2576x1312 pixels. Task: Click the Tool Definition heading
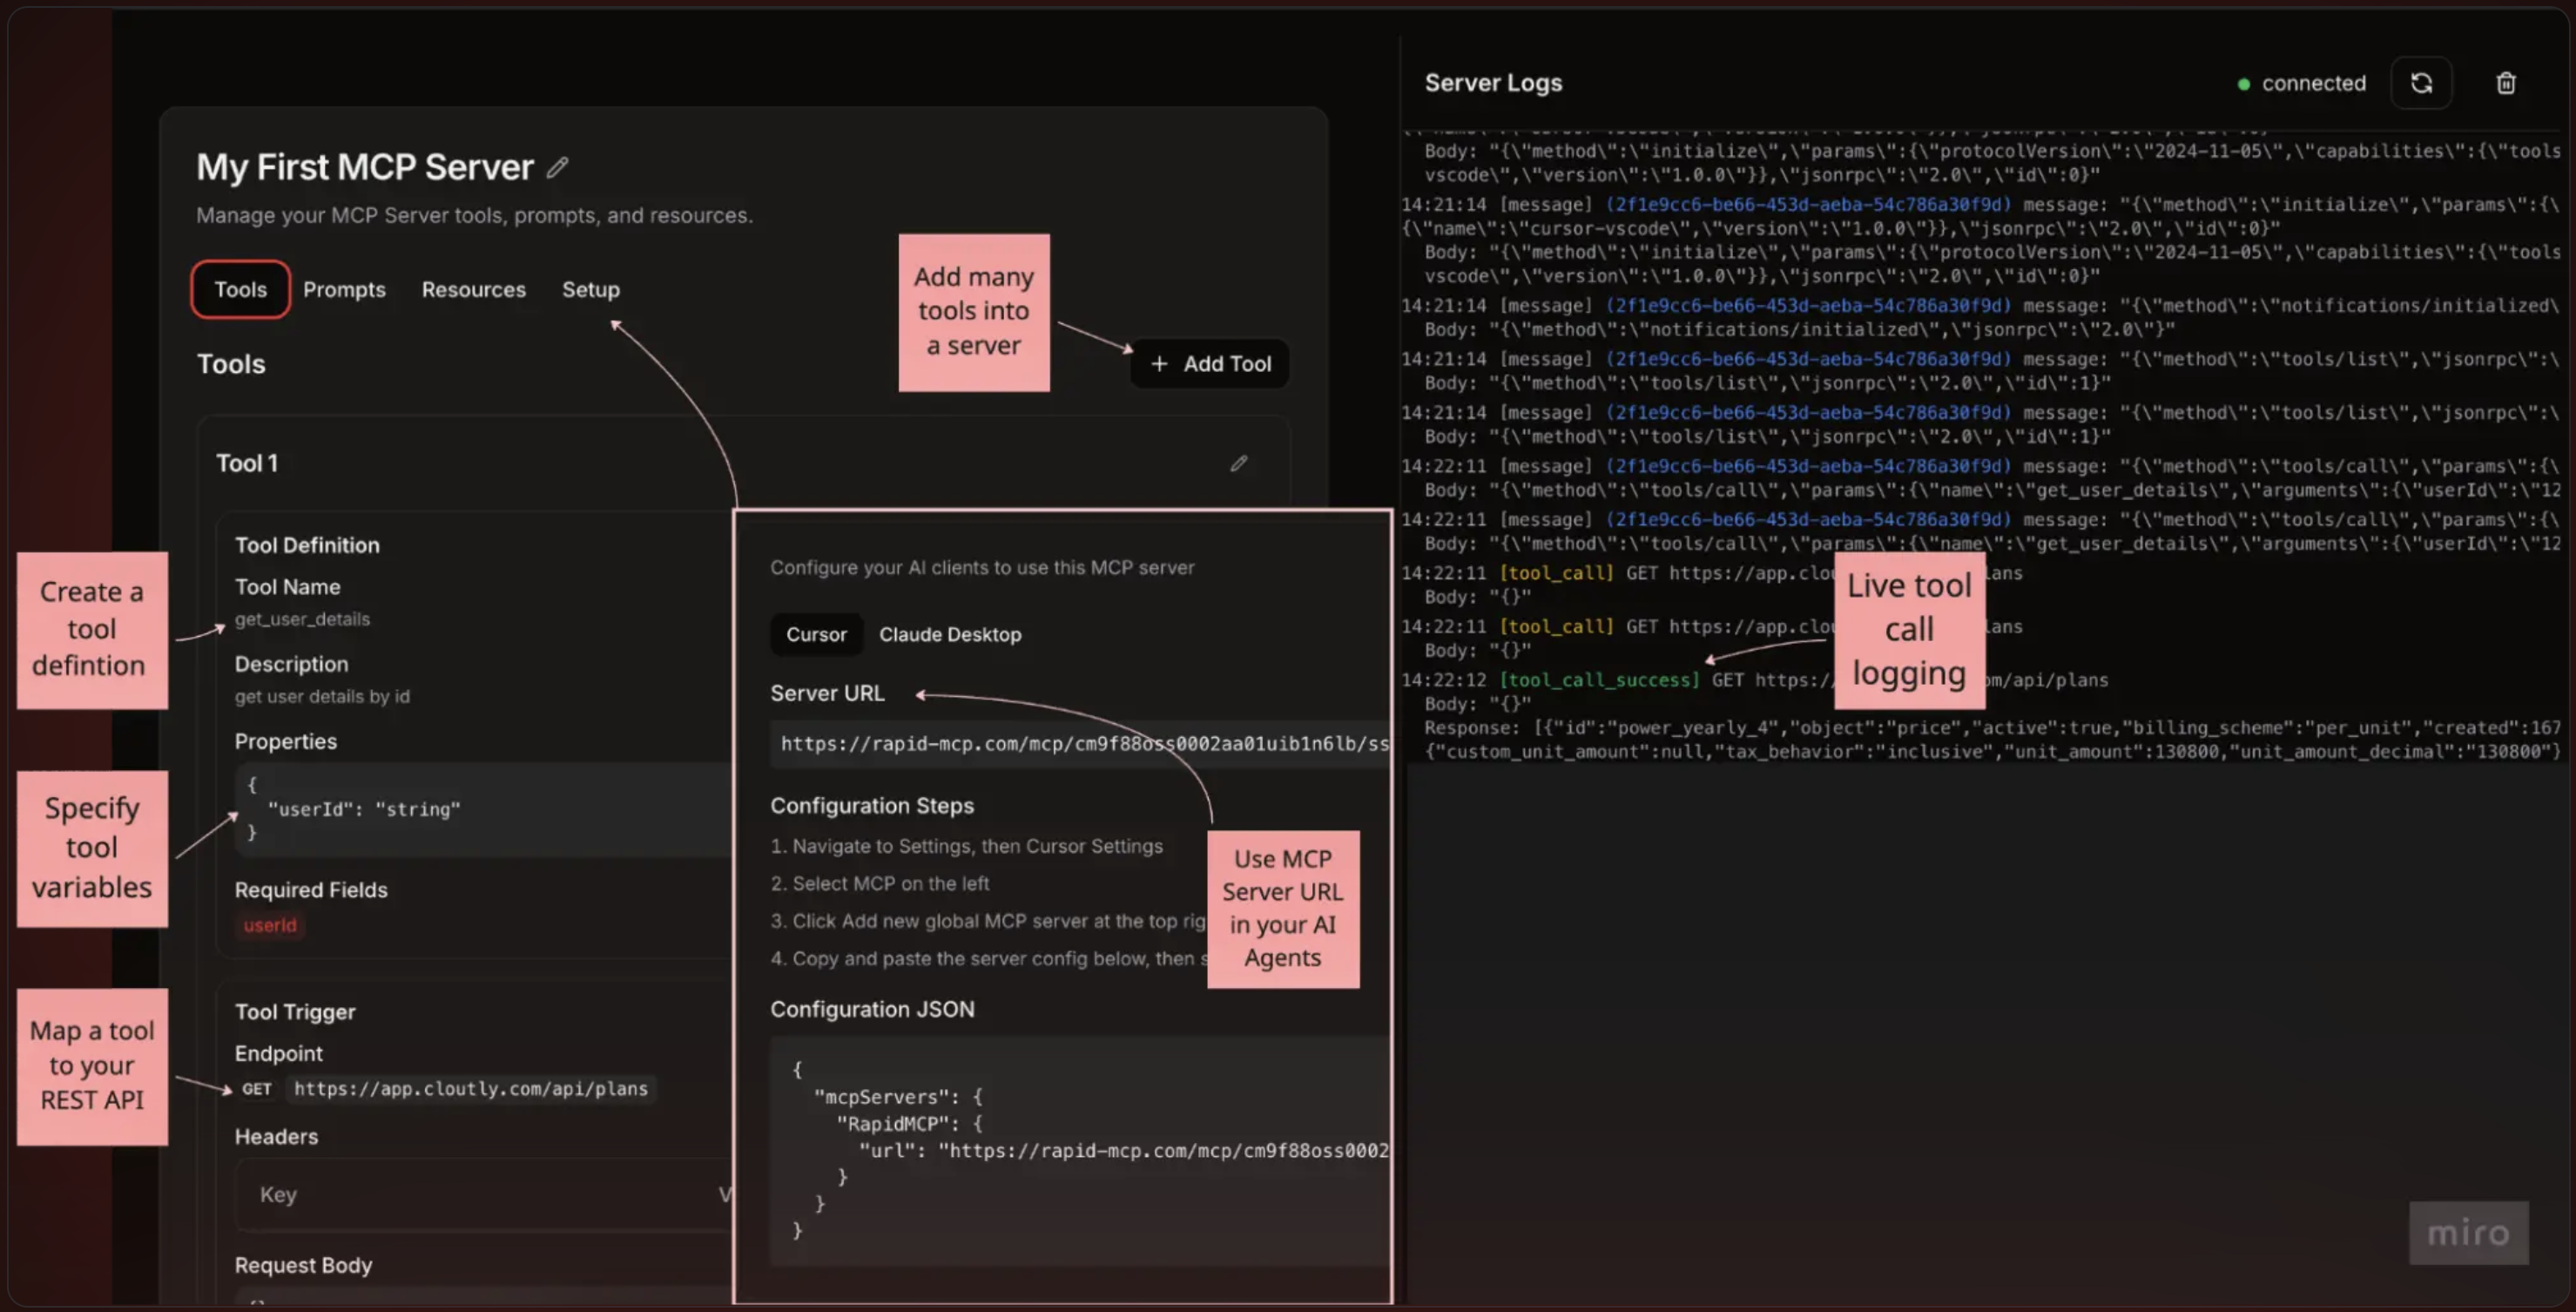click(x=307, y=545)
